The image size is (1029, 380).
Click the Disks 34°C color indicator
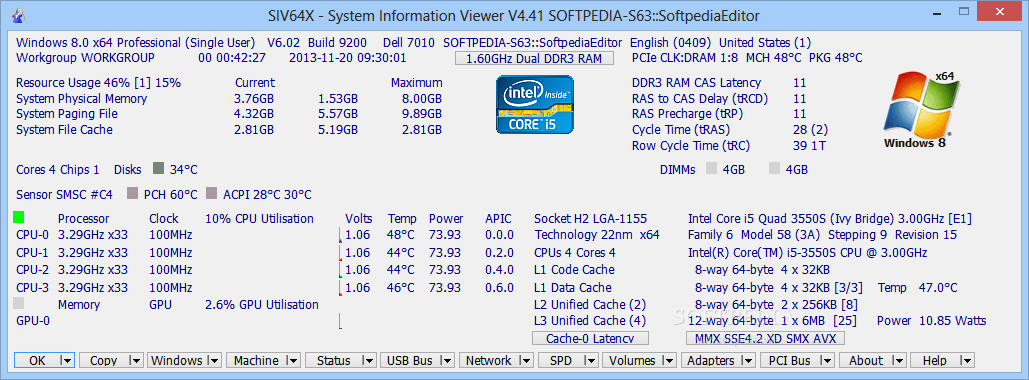(x=158, y=169)
